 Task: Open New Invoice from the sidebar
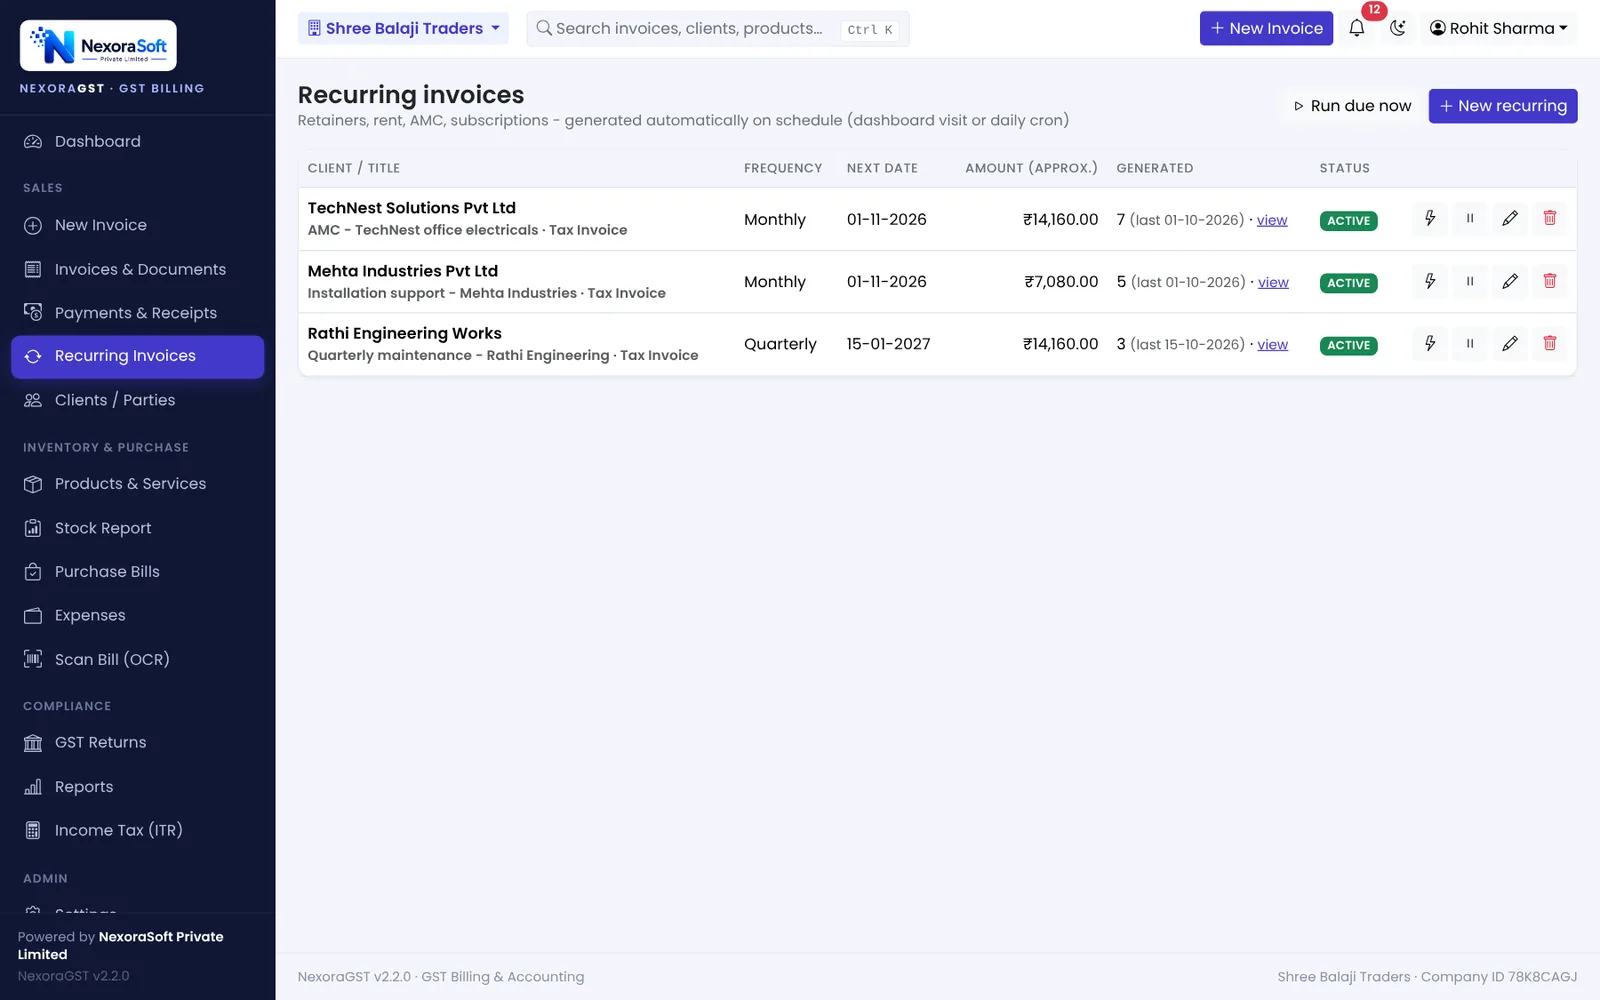point(138,225)
